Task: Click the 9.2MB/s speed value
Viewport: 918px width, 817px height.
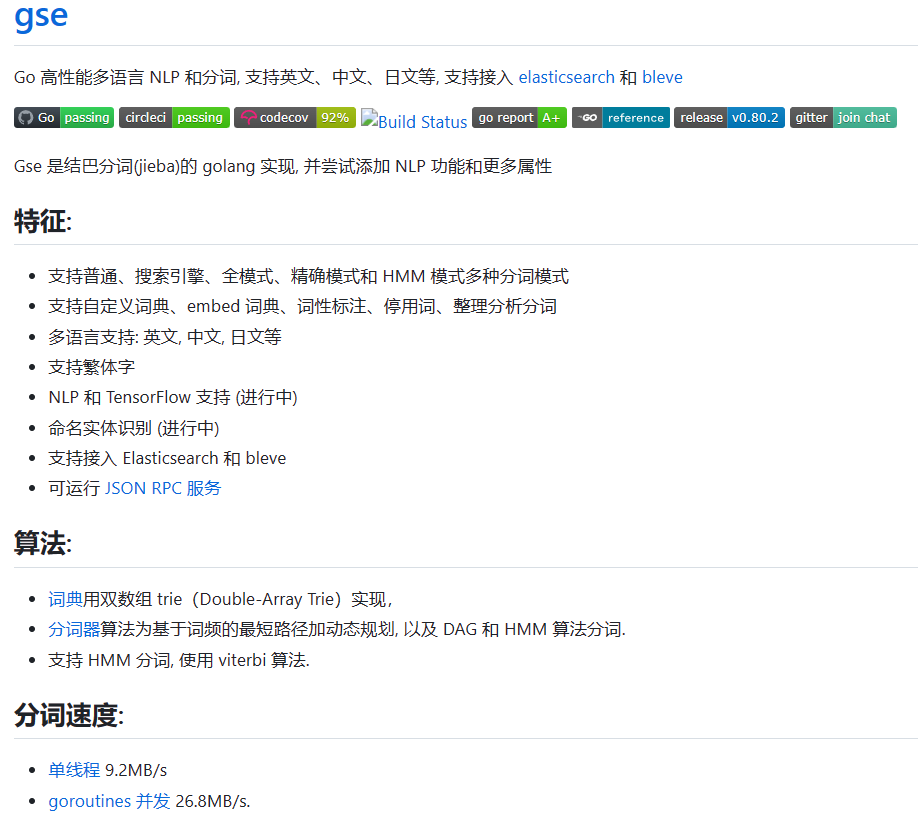Action: click(136, 770)
